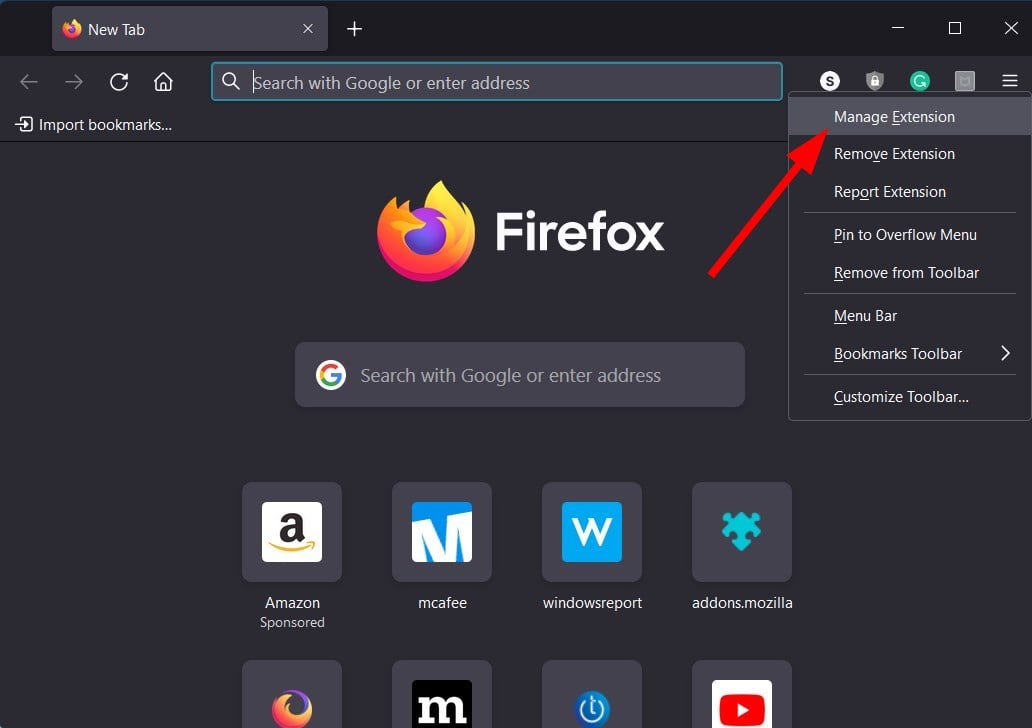Go forward one page arrow
The width and height of the screenshot is (1032, 728).
click(74, 82)
